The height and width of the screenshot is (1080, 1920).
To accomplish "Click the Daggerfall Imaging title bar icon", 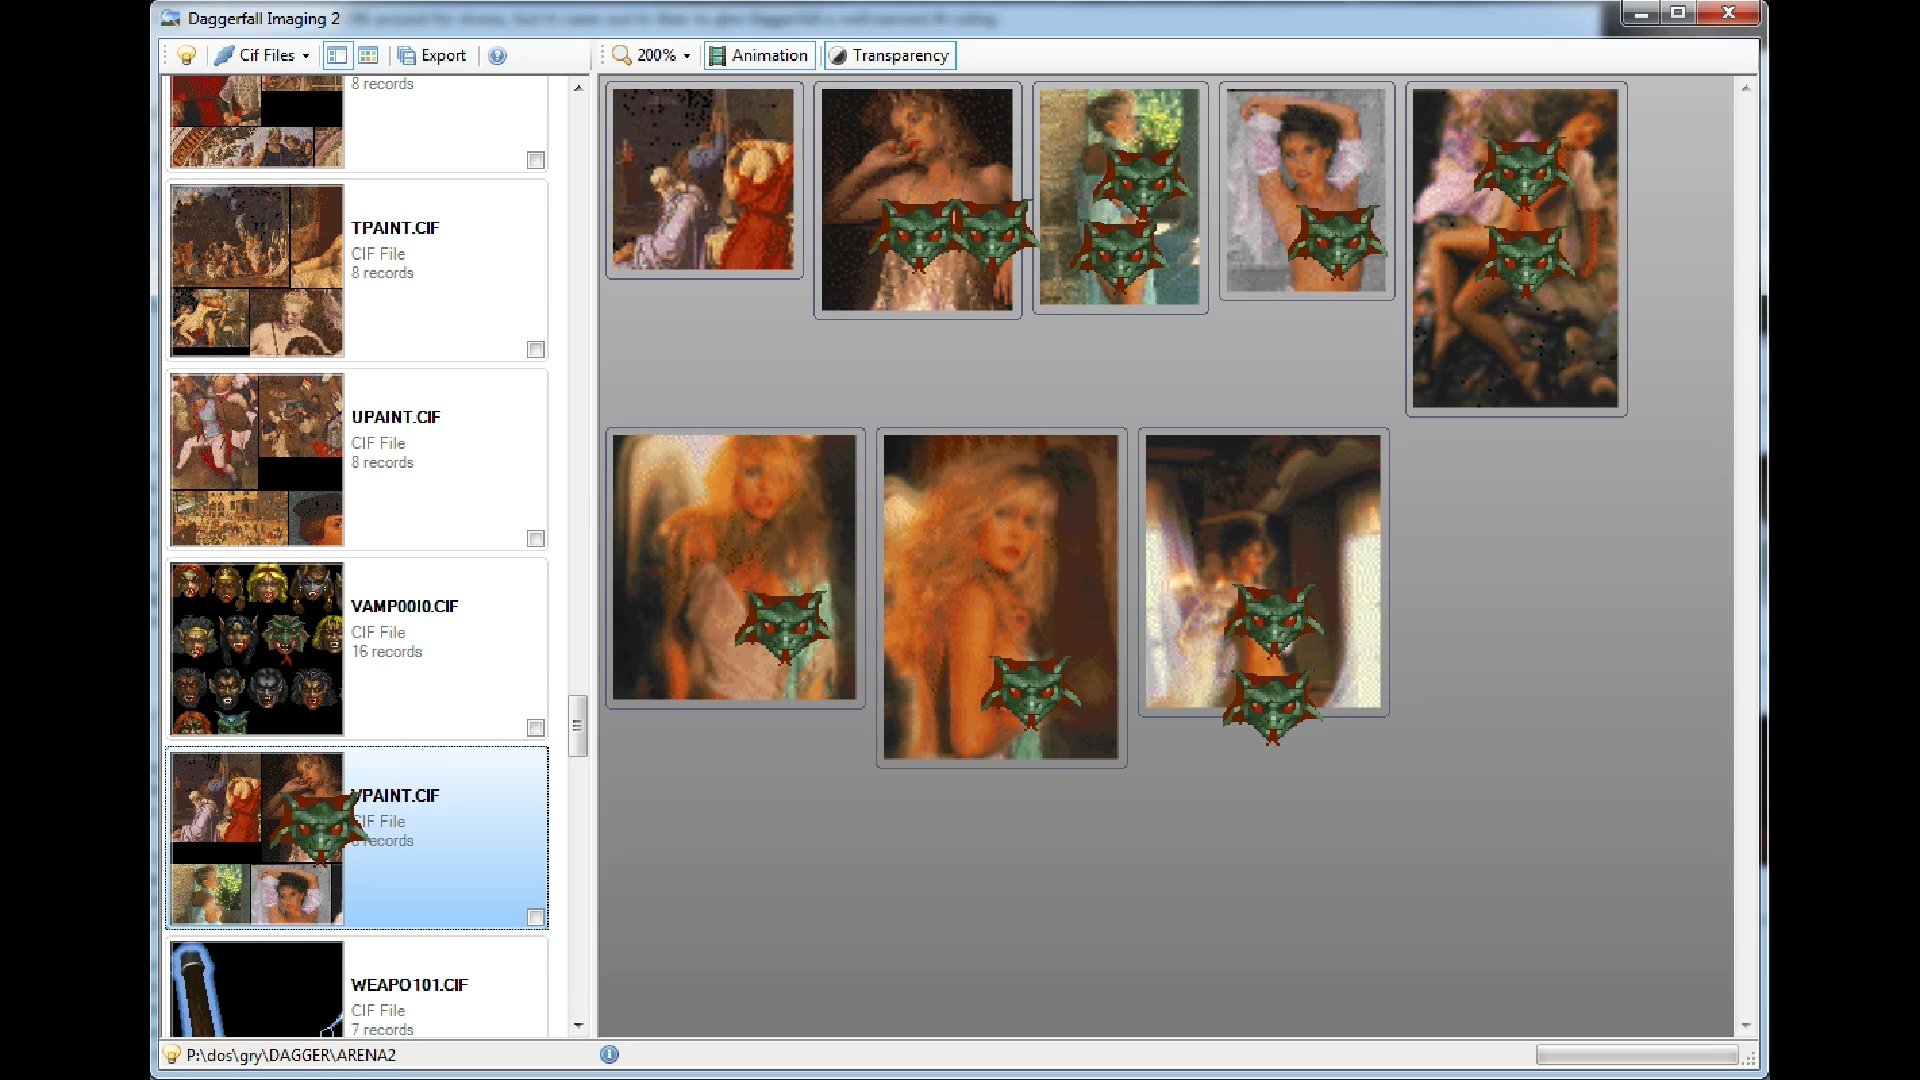I will (x=171, y=18).
